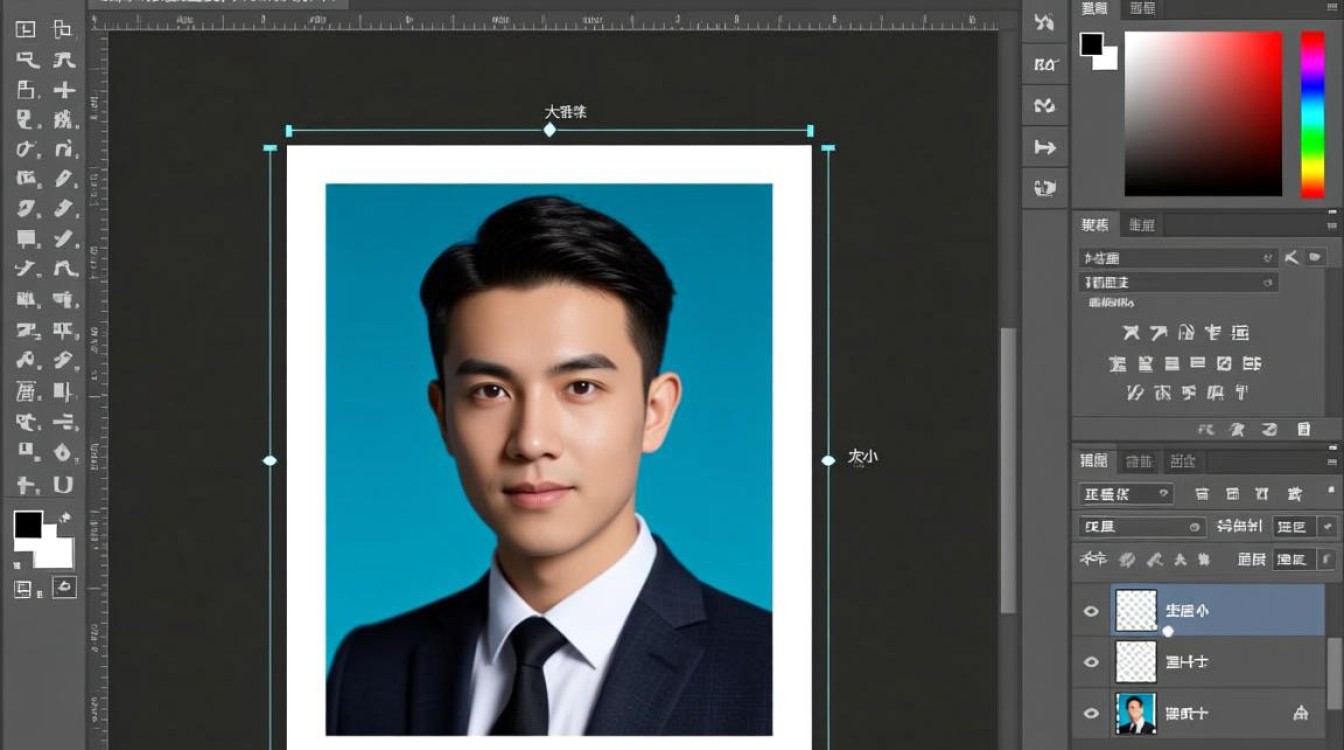Screen dimensions: 1344x750
Task: Click the screen mode icon at the toolbar bottom
Action: tap(64, 587)
